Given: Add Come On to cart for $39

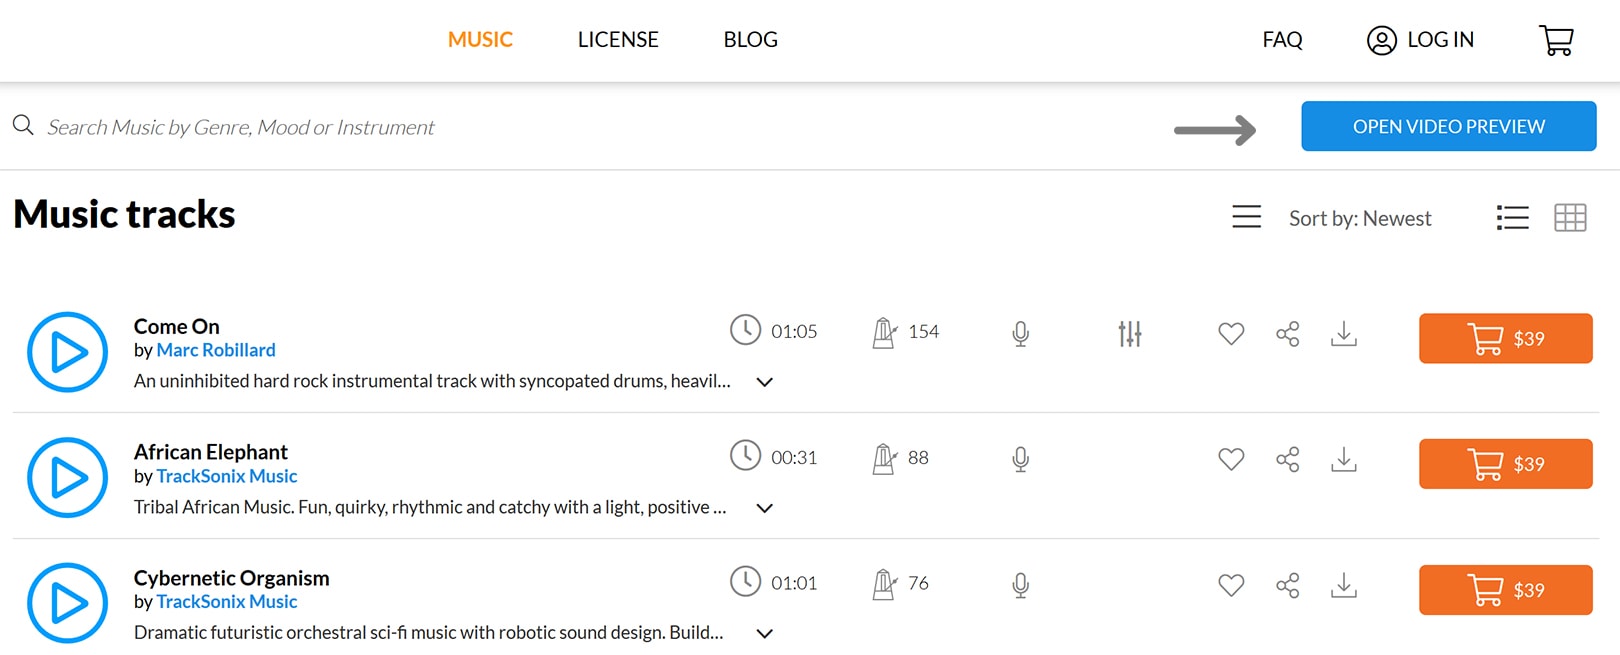Looking at the screenshot, I should 1505,338.
